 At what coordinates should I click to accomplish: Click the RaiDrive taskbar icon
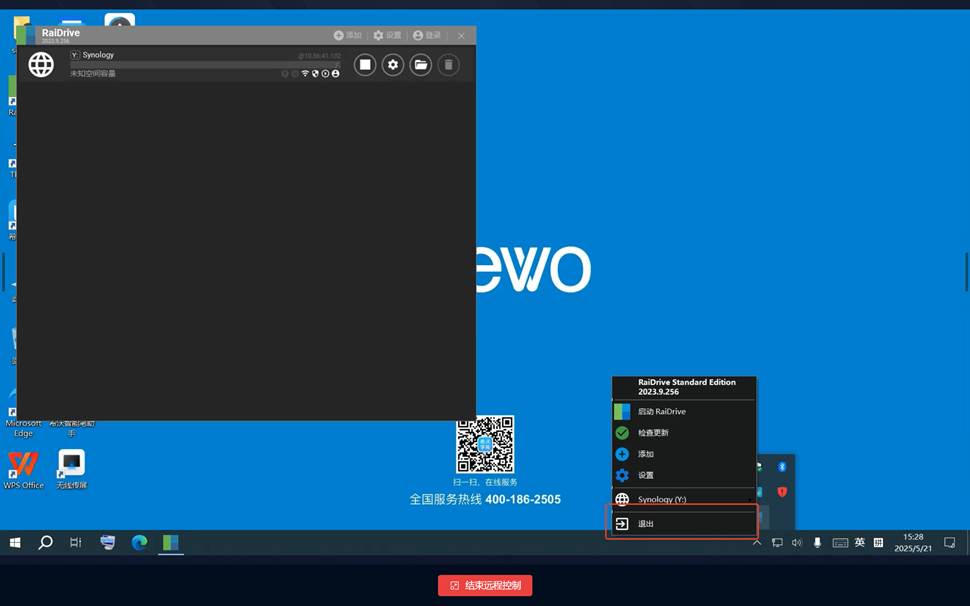coord(171,542)
